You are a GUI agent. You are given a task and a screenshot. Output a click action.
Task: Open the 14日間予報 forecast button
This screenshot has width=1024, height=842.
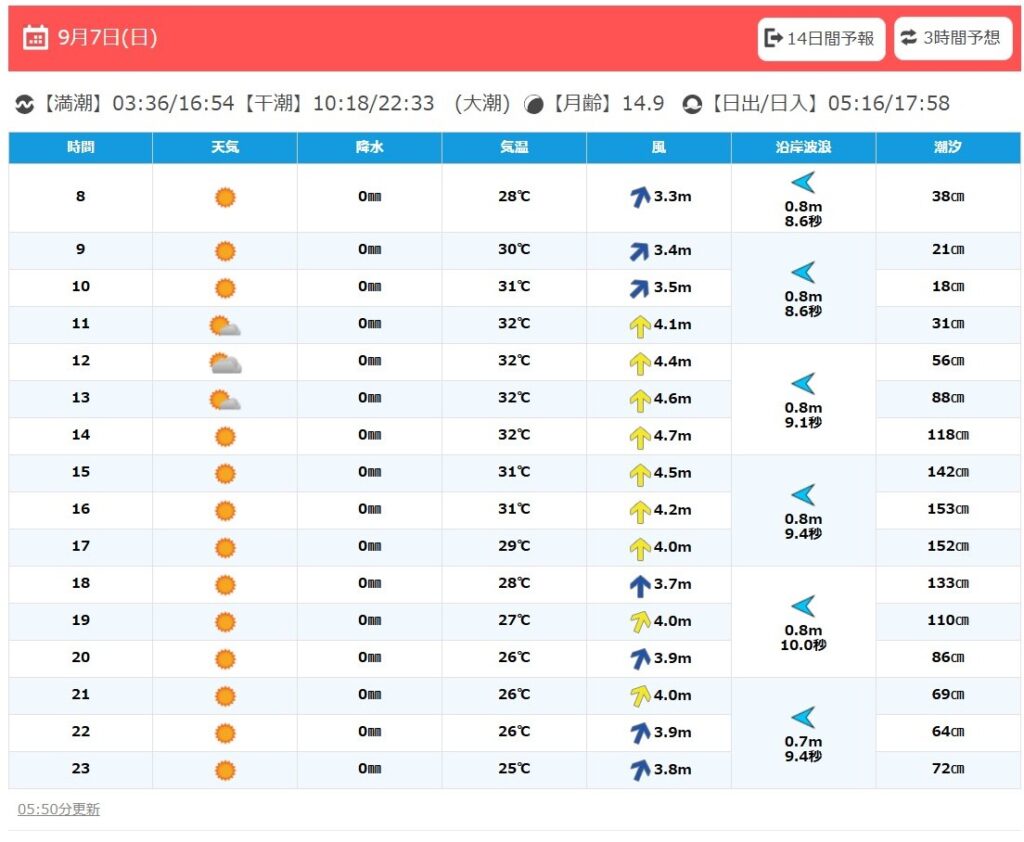coord(821,39)
